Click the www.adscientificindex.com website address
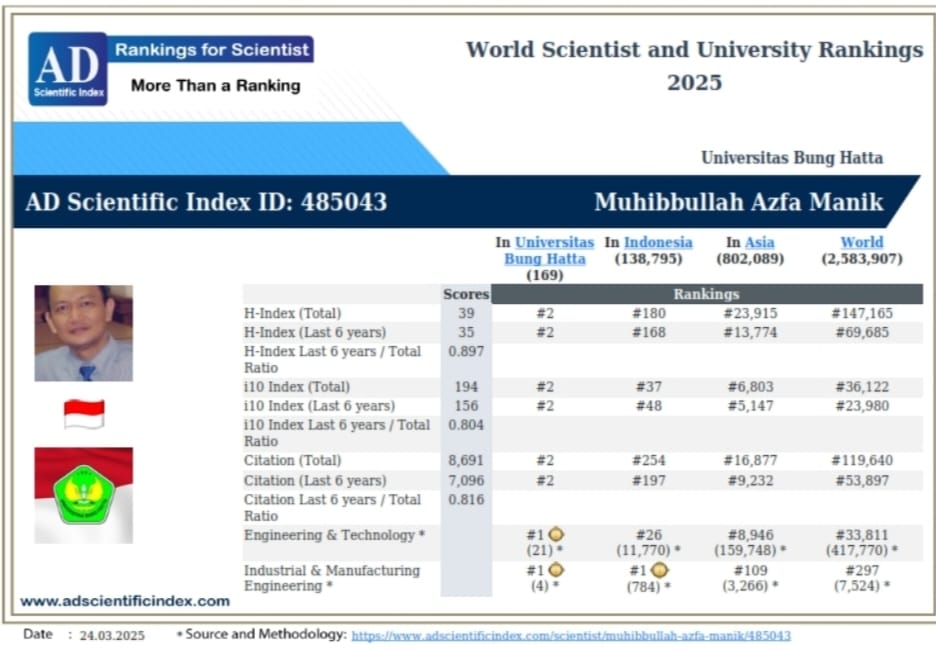 (125, 601)
